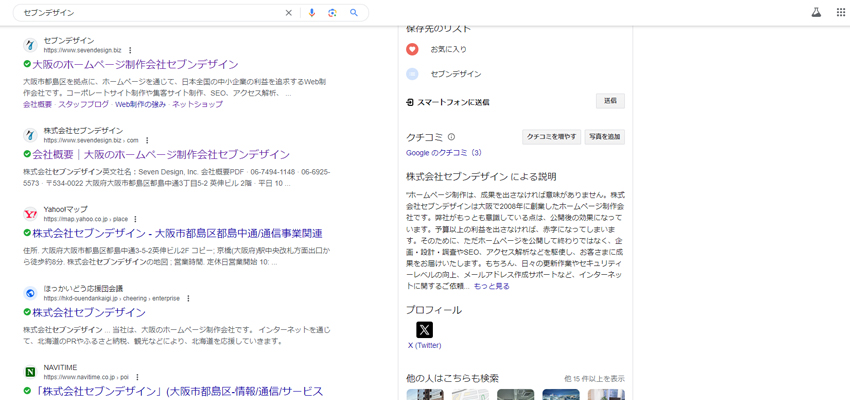Viewport: 850px width, 400px height.
Task: Open more options for map.yahoo.co.jp result
Action: coord(135,220)
